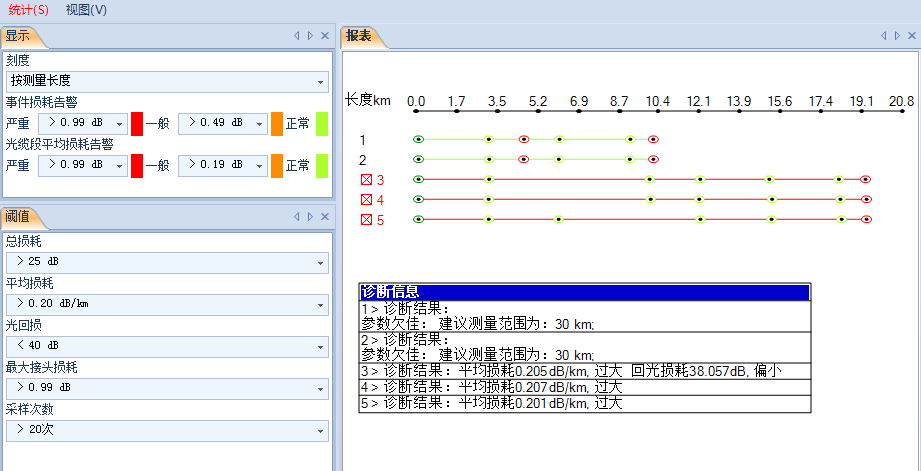Close the 阈值 panel with X icon

click(324, 216)
